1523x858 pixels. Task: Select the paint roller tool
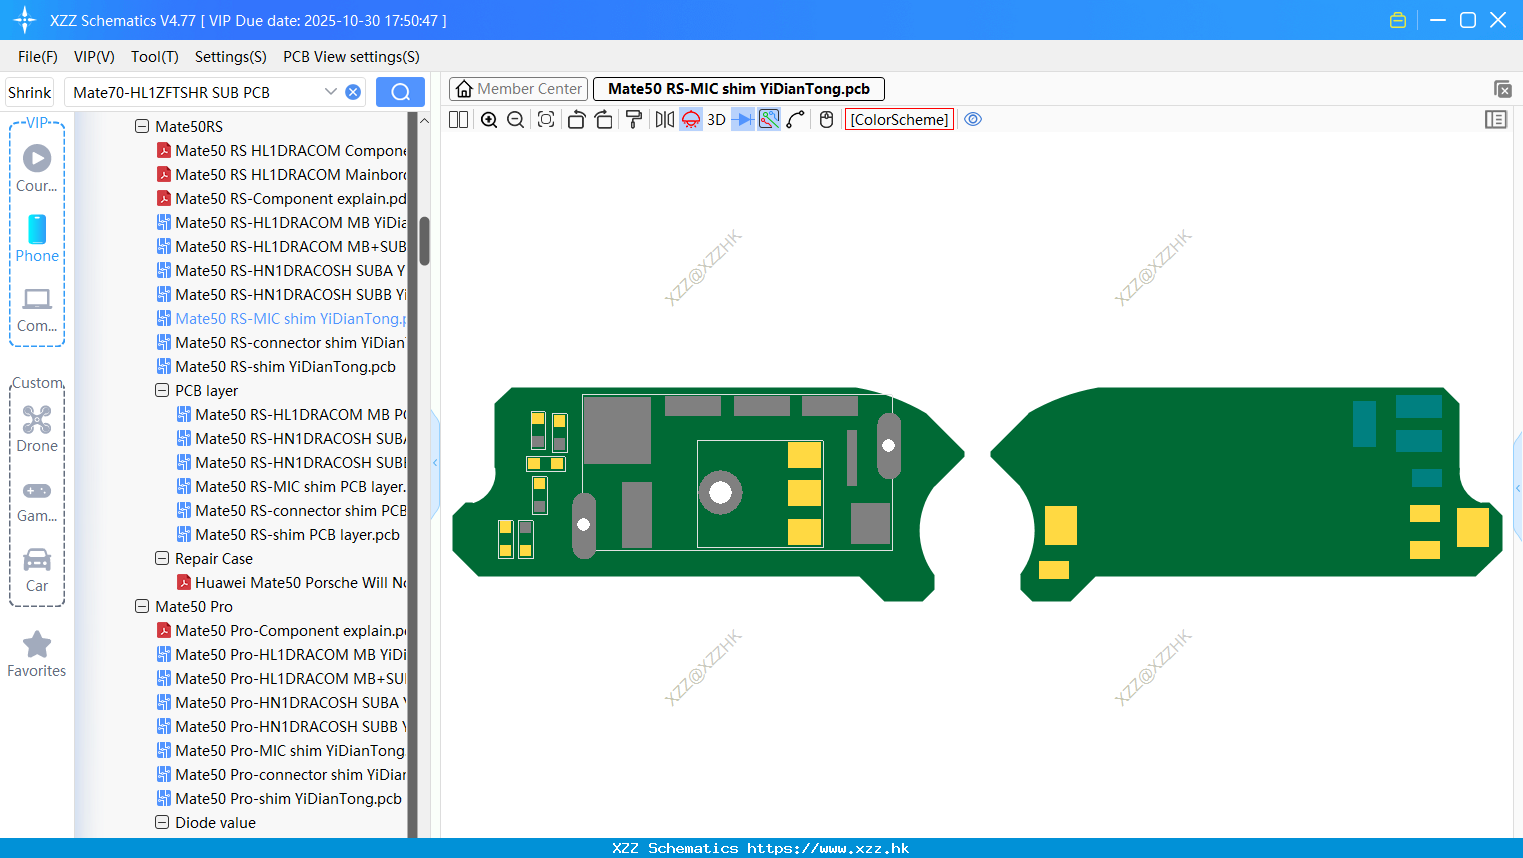coord(634,119)
